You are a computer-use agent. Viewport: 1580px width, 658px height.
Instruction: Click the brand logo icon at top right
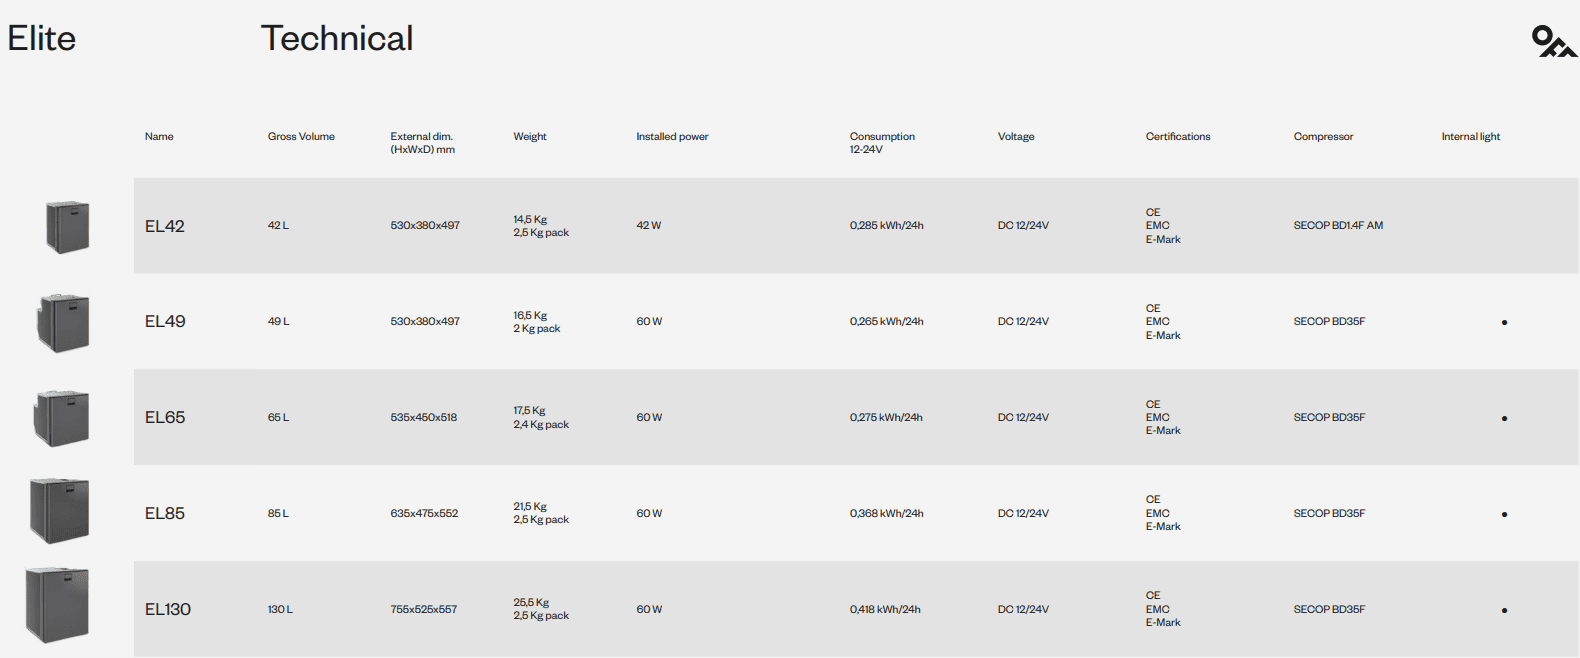[1553, 42]
